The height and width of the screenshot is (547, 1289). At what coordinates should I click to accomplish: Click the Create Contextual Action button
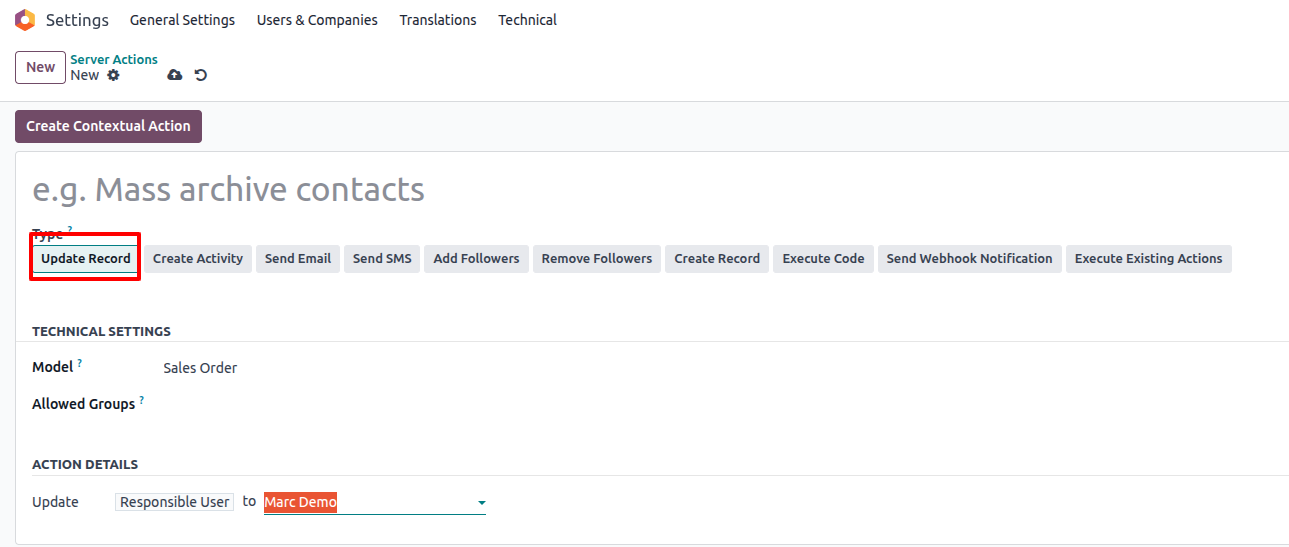pyautogui.click(x=108, y=126)
